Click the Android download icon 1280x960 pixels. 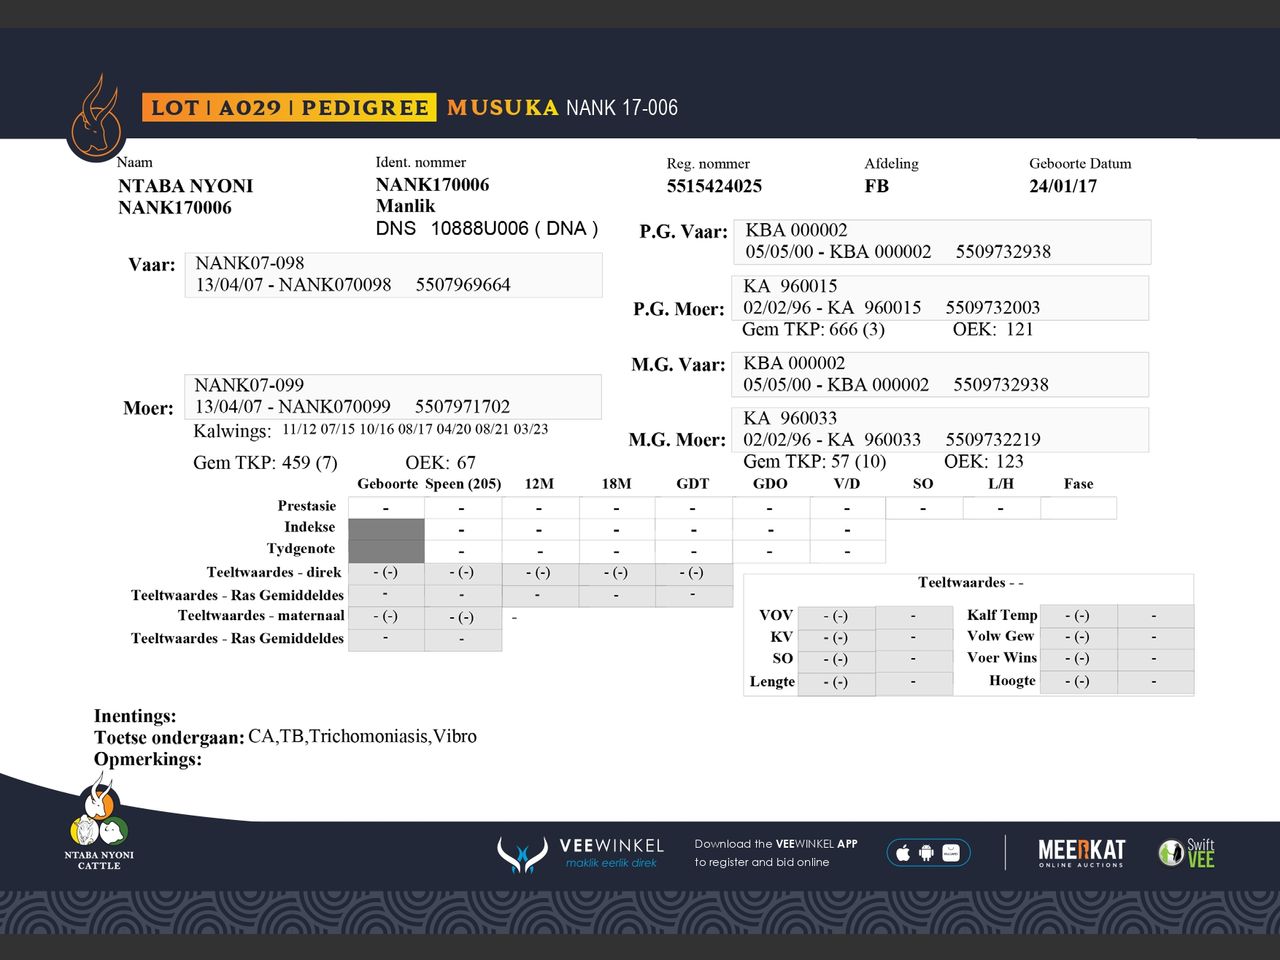[x=927, y=853]
